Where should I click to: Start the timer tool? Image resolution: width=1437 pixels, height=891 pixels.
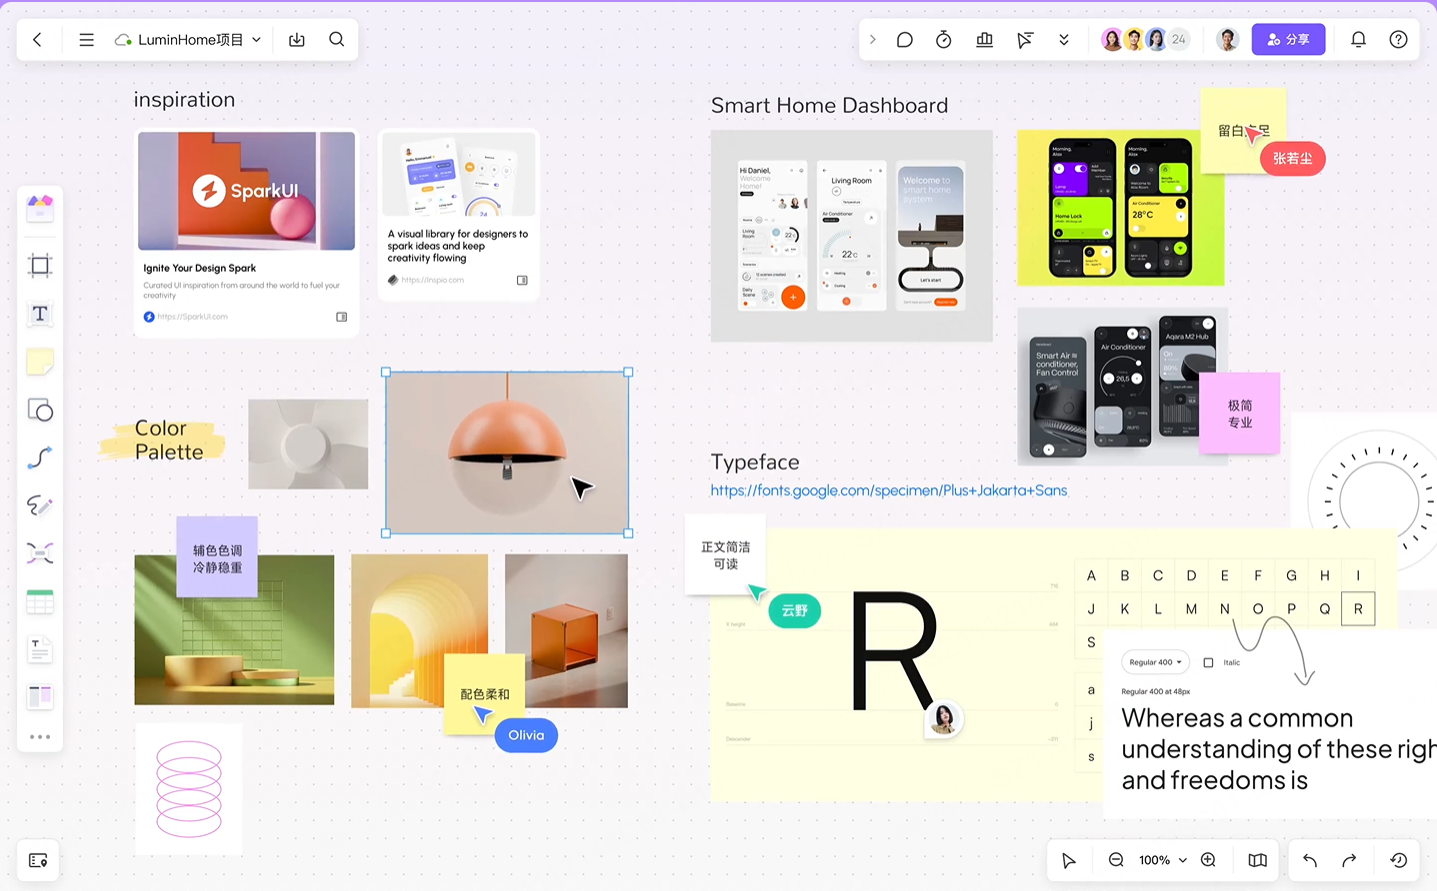(944, 40)
